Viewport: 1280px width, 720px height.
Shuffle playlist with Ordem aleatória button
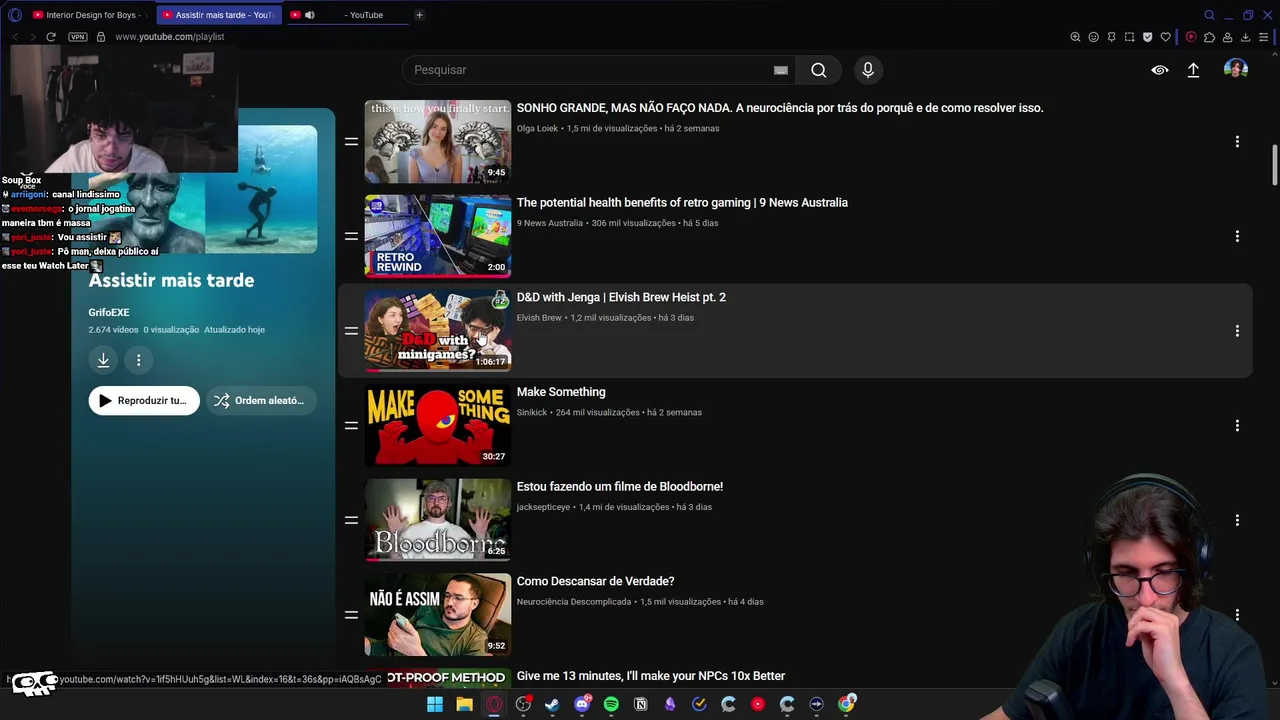click(260, 400)
